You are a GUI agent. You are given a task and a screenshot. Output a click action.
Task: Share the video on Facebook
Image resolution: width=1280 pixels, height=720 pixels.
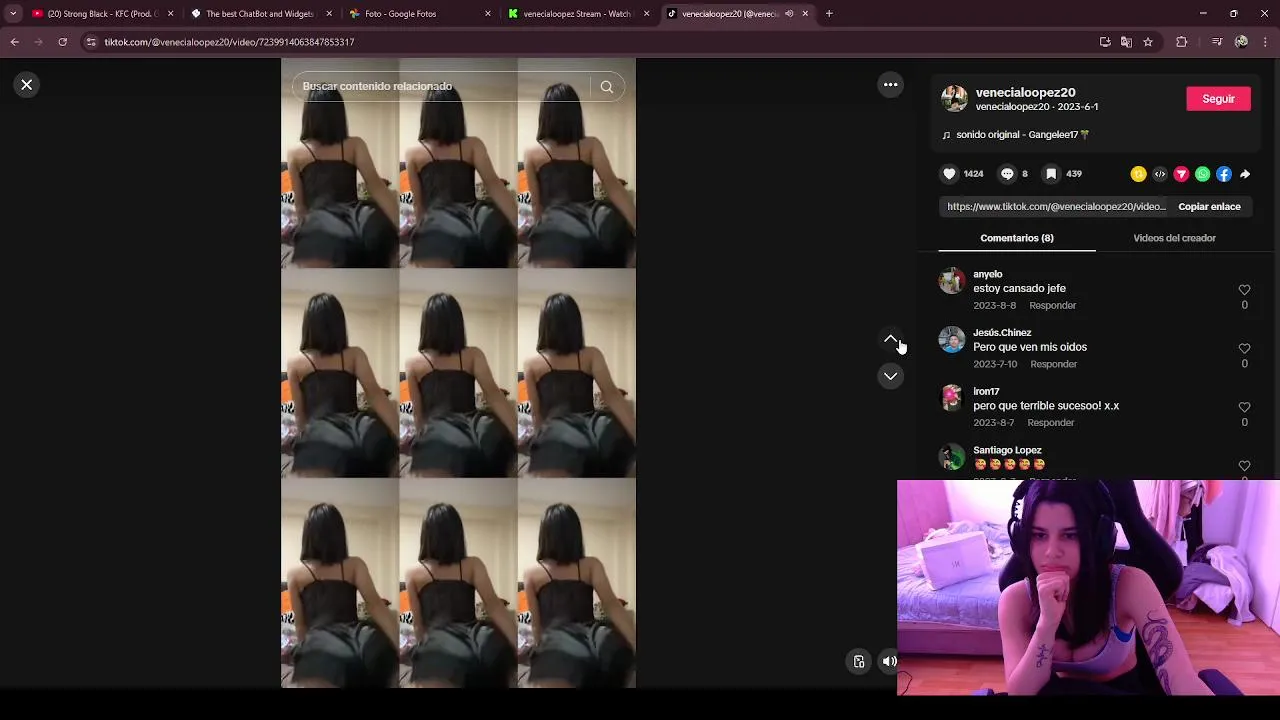[x=1224, y=174]
